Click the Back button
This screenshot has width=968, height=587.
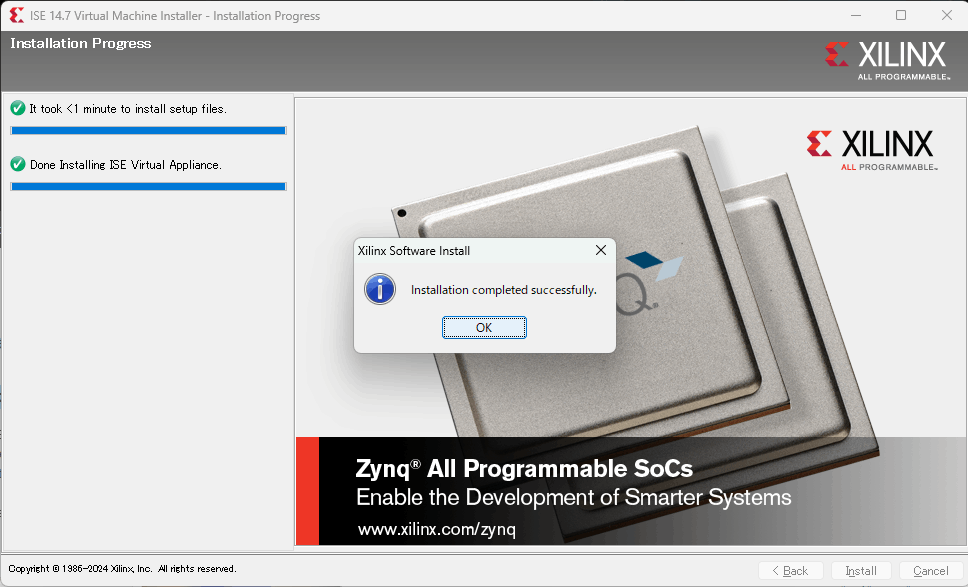790,571
